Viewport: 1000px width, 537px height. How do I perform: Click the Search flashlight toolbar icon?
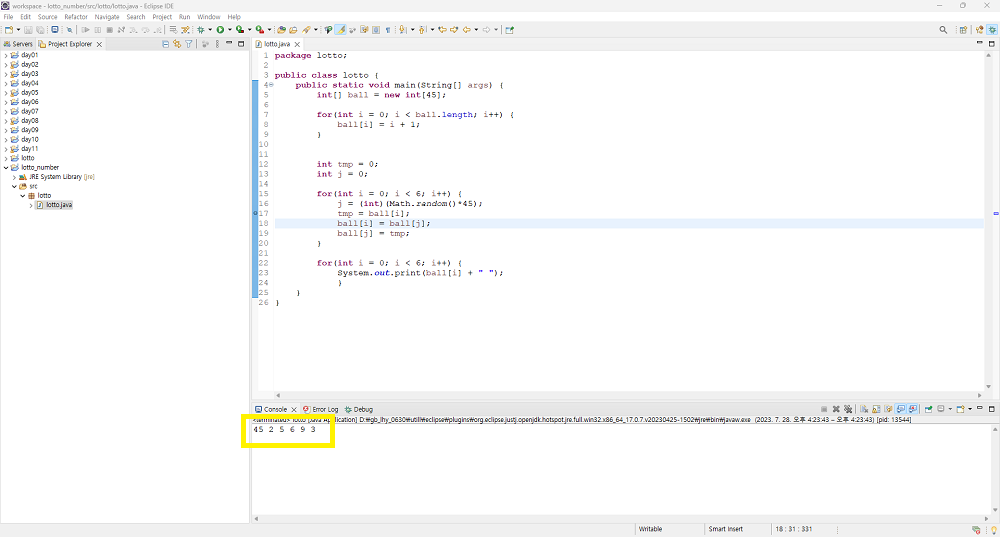[x=306, y=29]
